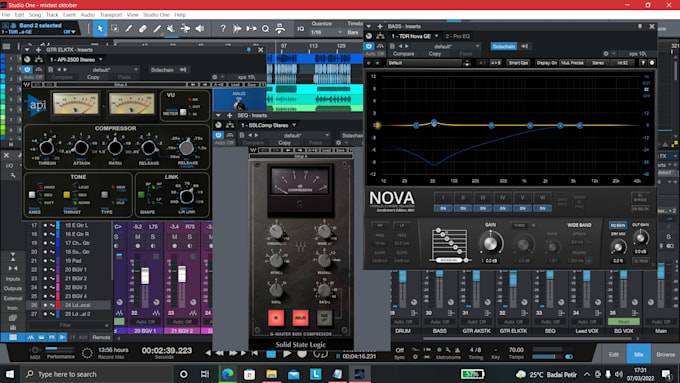Open the File menu

[x=6, y=15]
